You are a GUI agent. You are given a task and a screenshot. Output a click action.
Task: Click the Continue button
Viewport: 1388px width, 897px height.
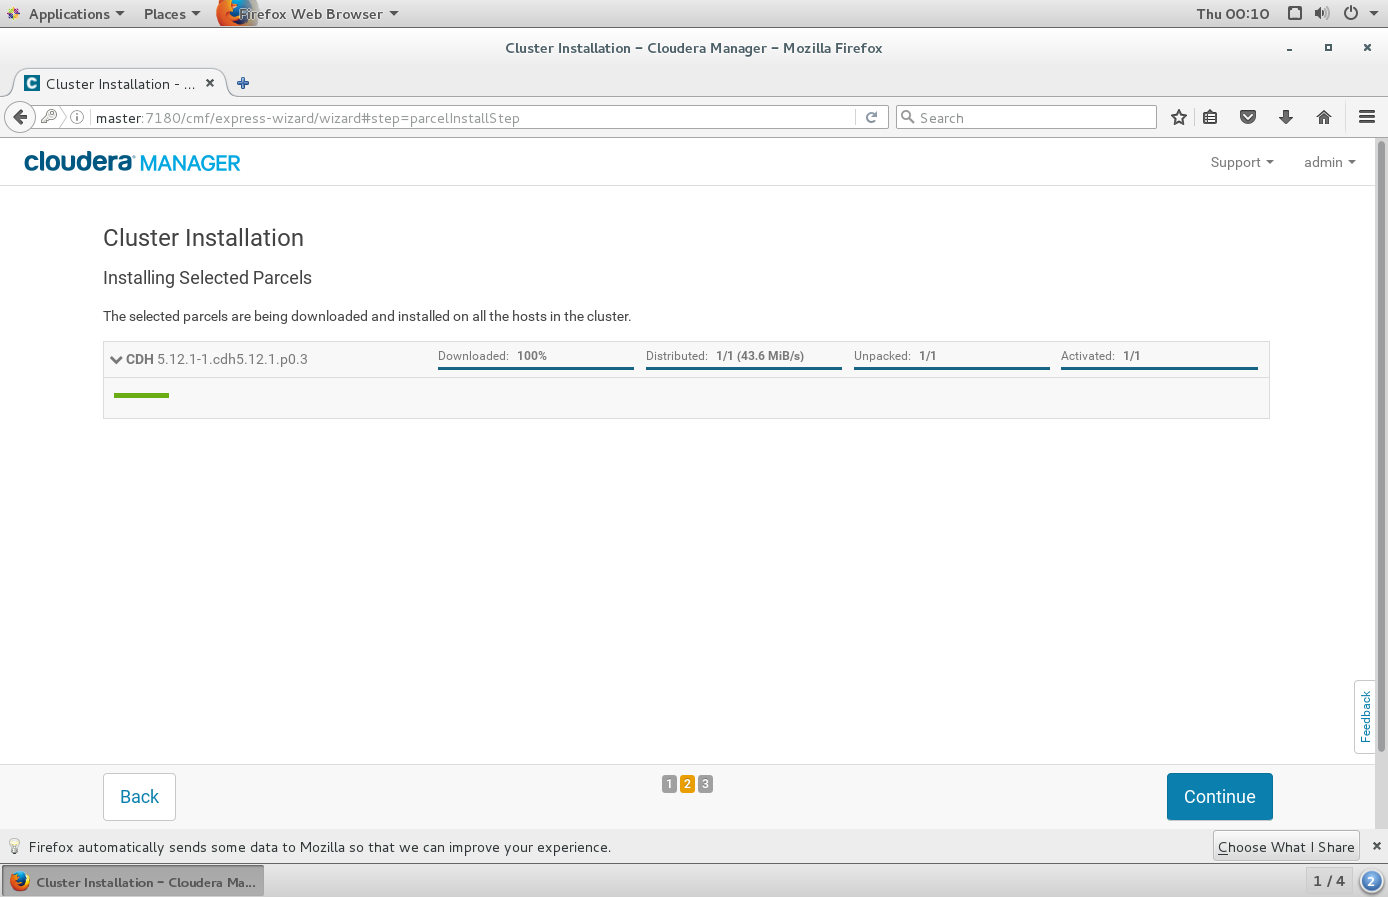pyautogui.click(x=1220, y=797)
